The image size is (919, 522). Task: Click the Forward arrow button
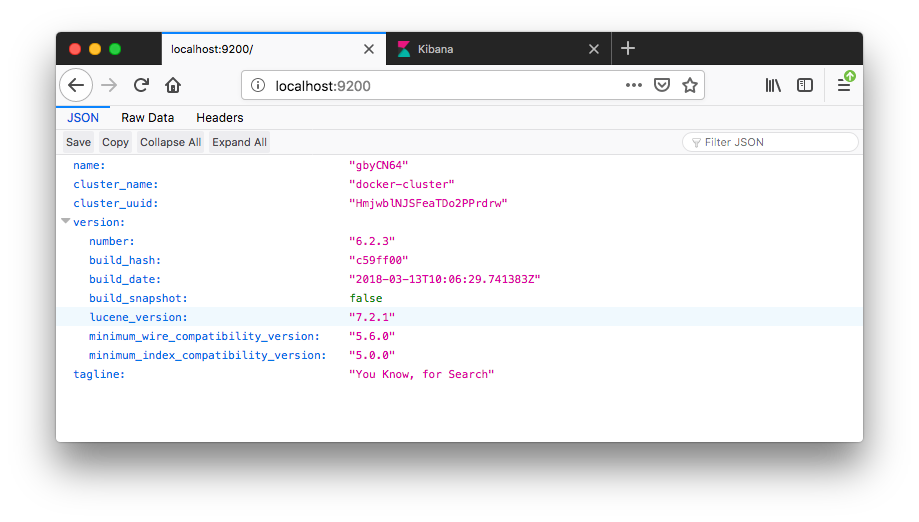pyautogui.click(x=109, y=86)
